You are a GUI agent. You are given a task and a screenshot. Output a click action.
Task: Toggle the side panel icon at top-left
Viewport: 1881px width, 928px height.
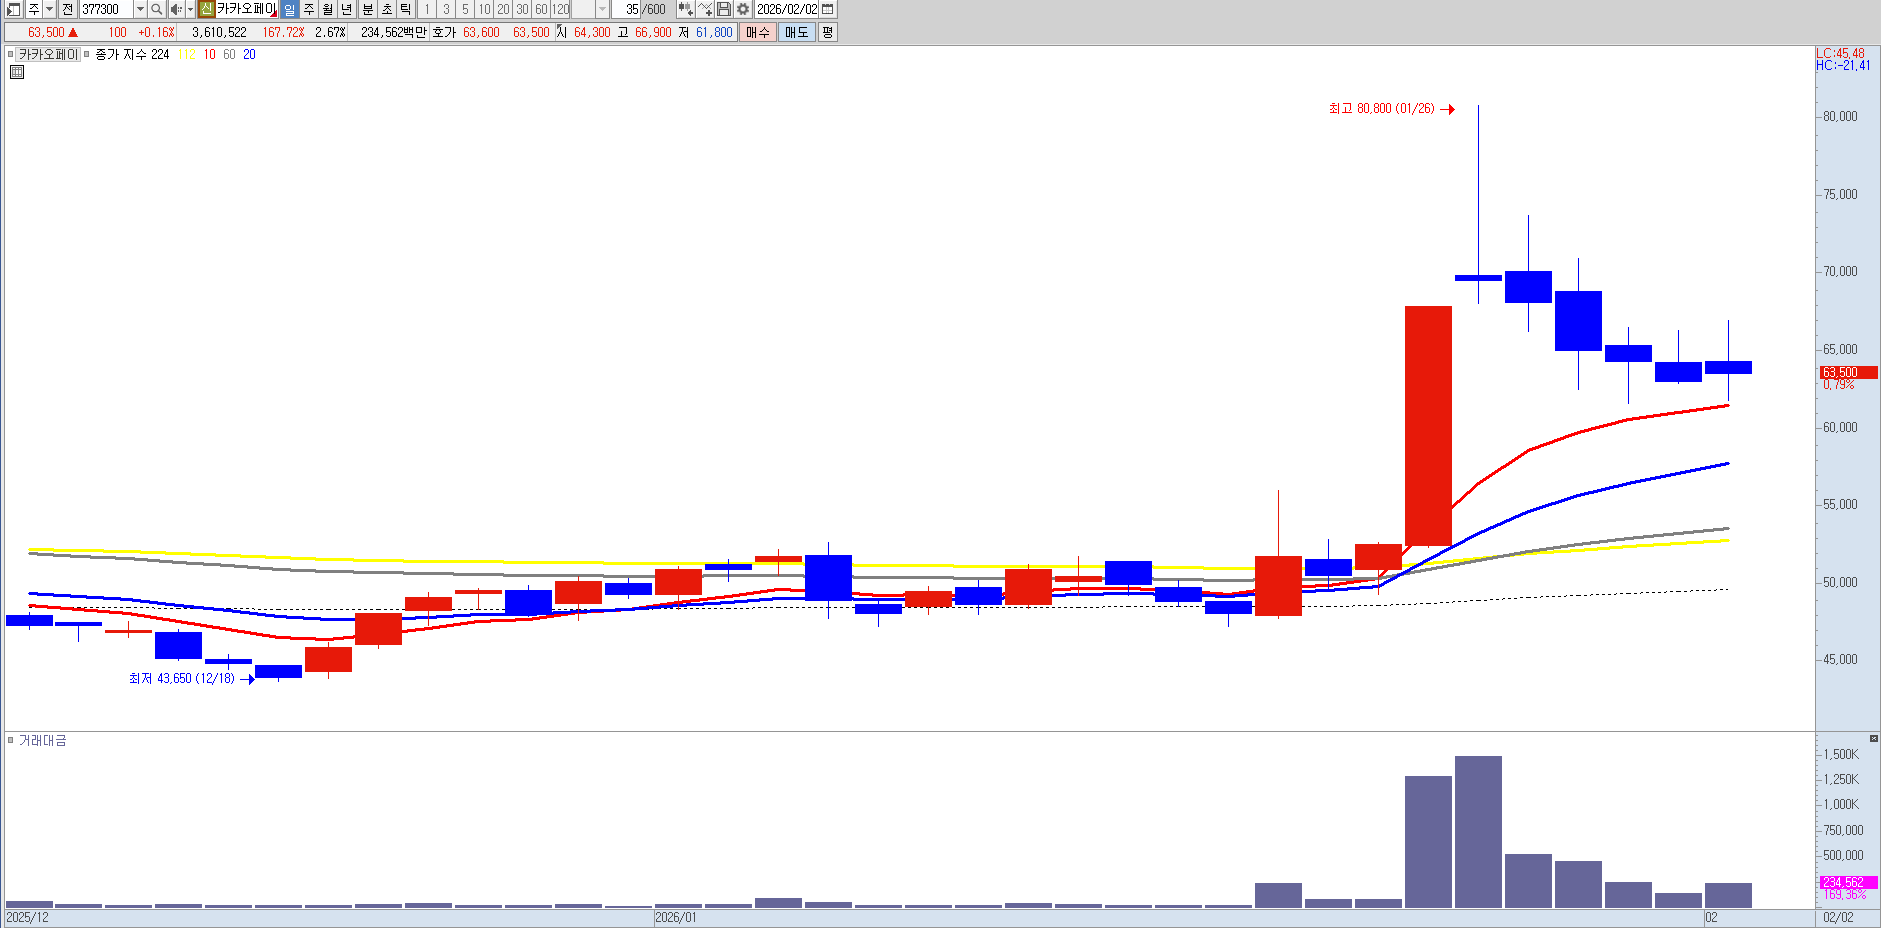point(13,9)
